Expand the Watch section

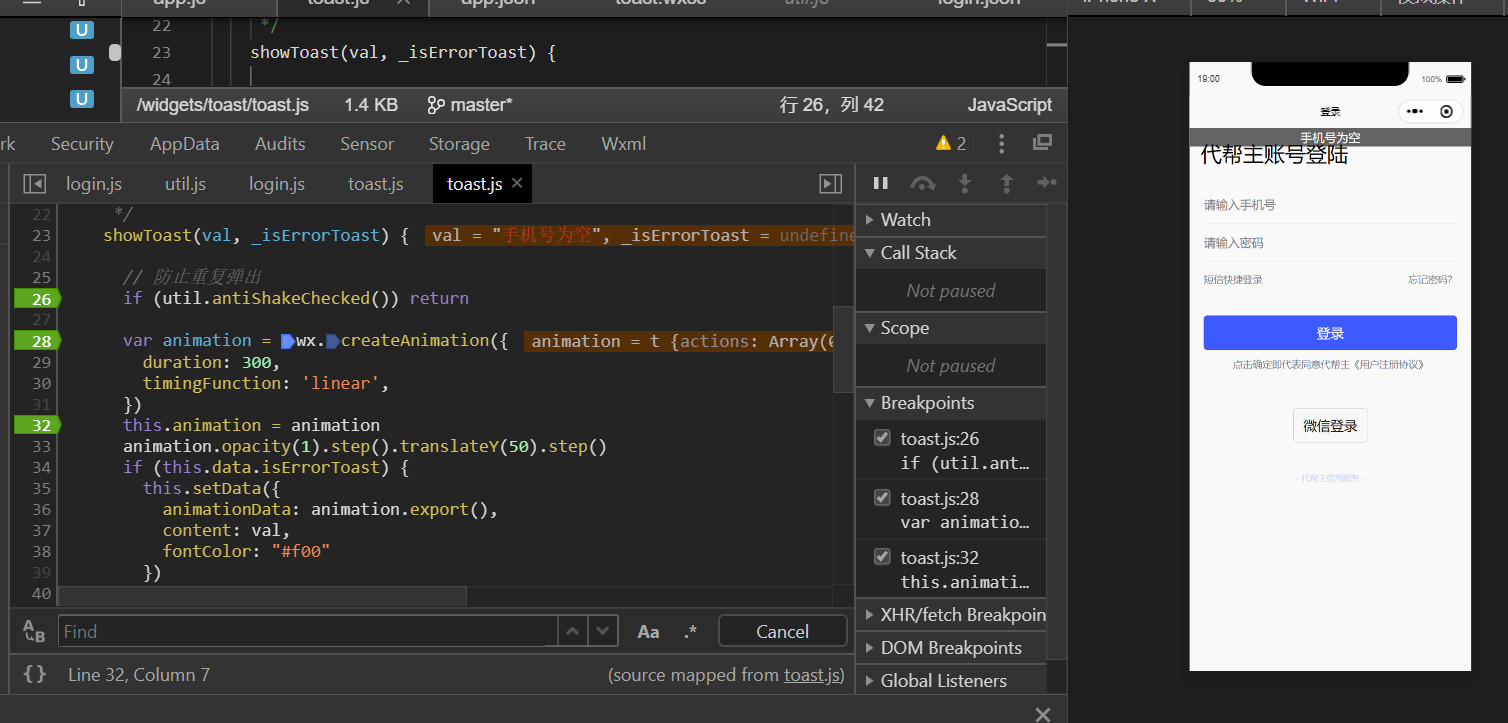pos(905,220)
